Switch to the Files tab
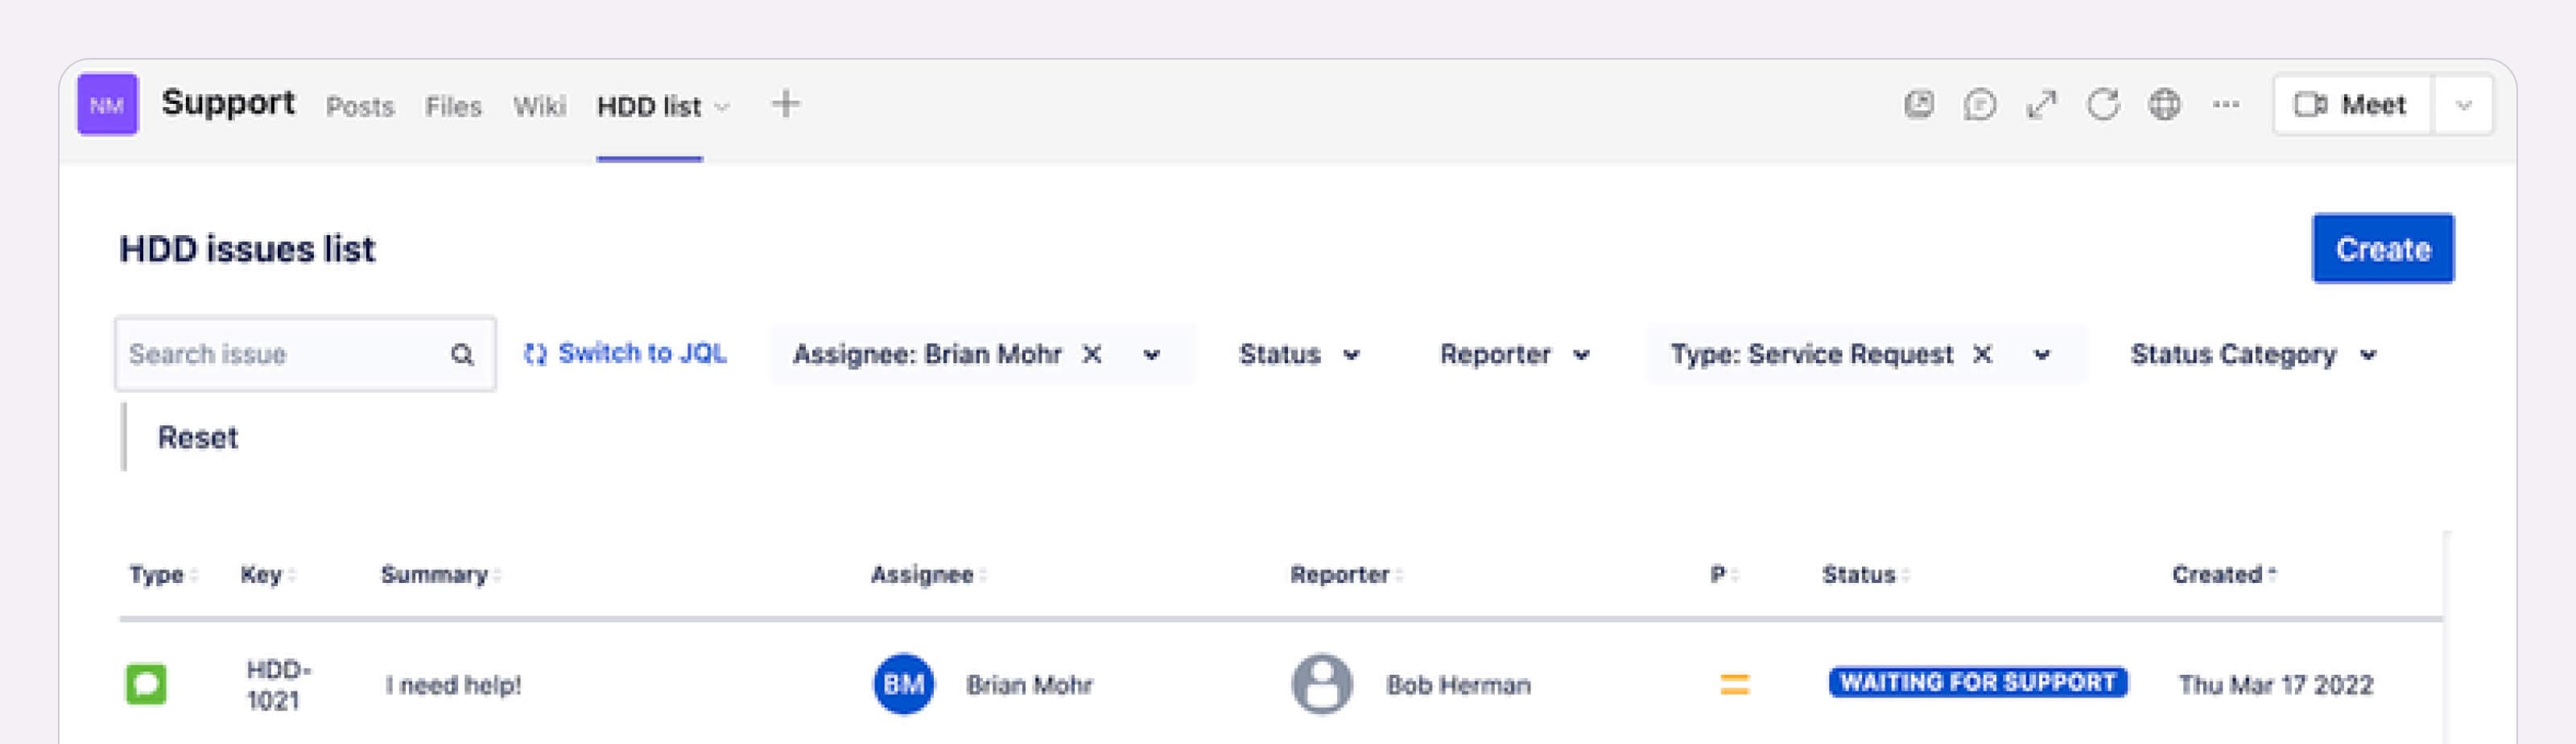The width and height of the screenshot is (2576, 744). [453, 106]
